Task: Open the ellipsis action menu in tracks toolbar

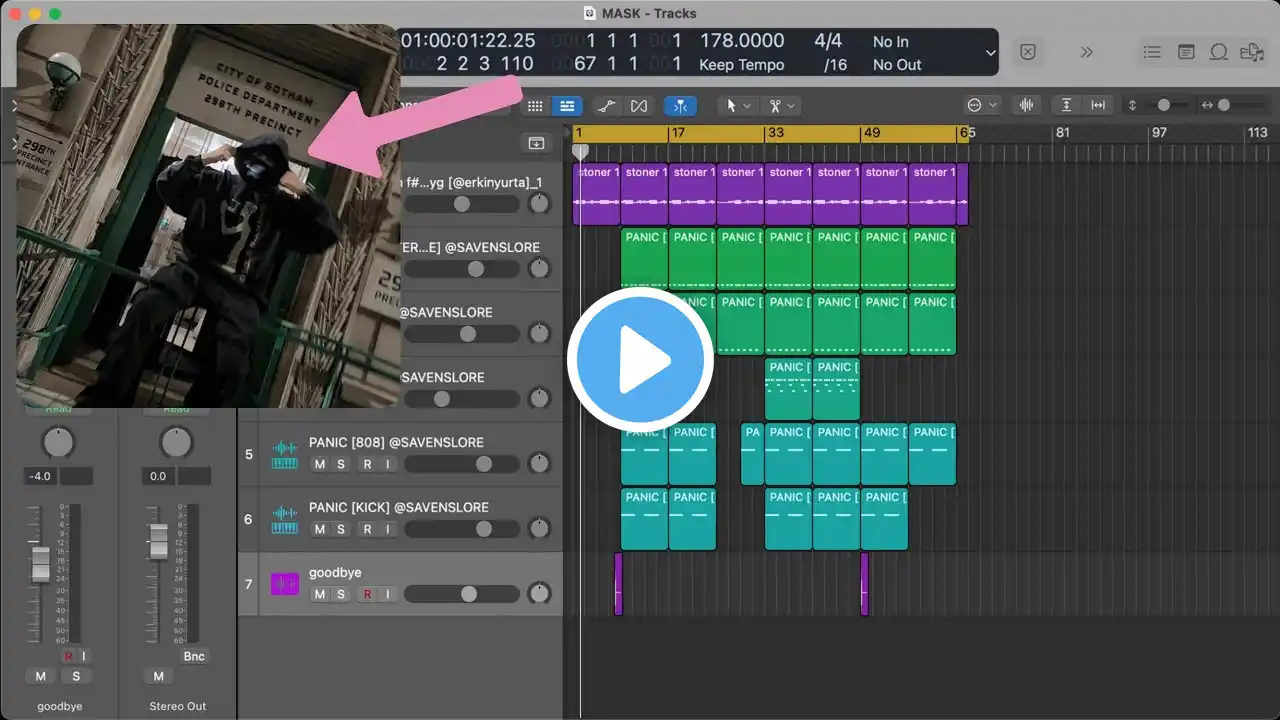Action: tap(982, 105)
